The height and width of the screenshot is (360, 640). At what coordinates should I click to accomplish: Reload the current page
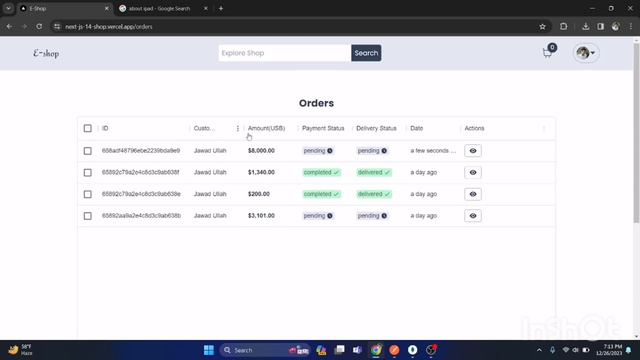39,27
